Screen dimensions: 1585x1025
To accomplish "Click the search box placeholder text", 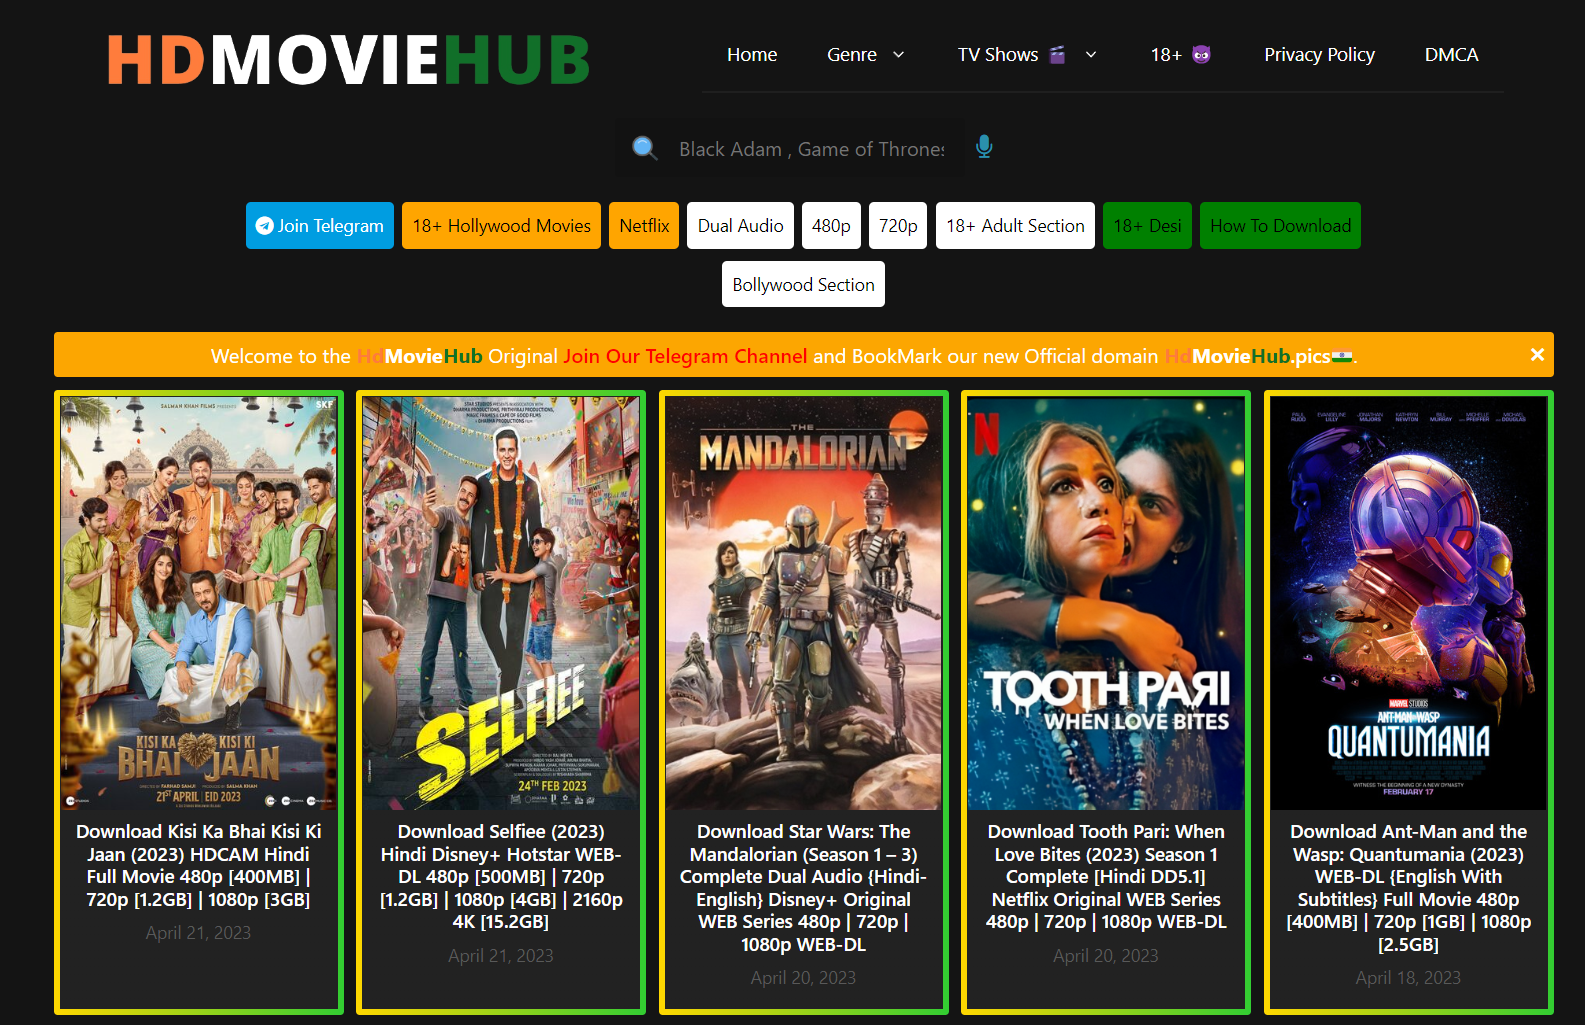I will 811,149.
